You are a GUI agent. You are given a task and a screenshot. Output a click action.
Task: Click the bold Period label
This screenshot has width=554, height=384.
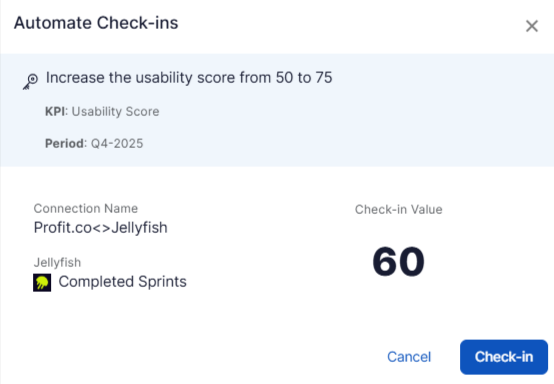(x=65, y=143)
